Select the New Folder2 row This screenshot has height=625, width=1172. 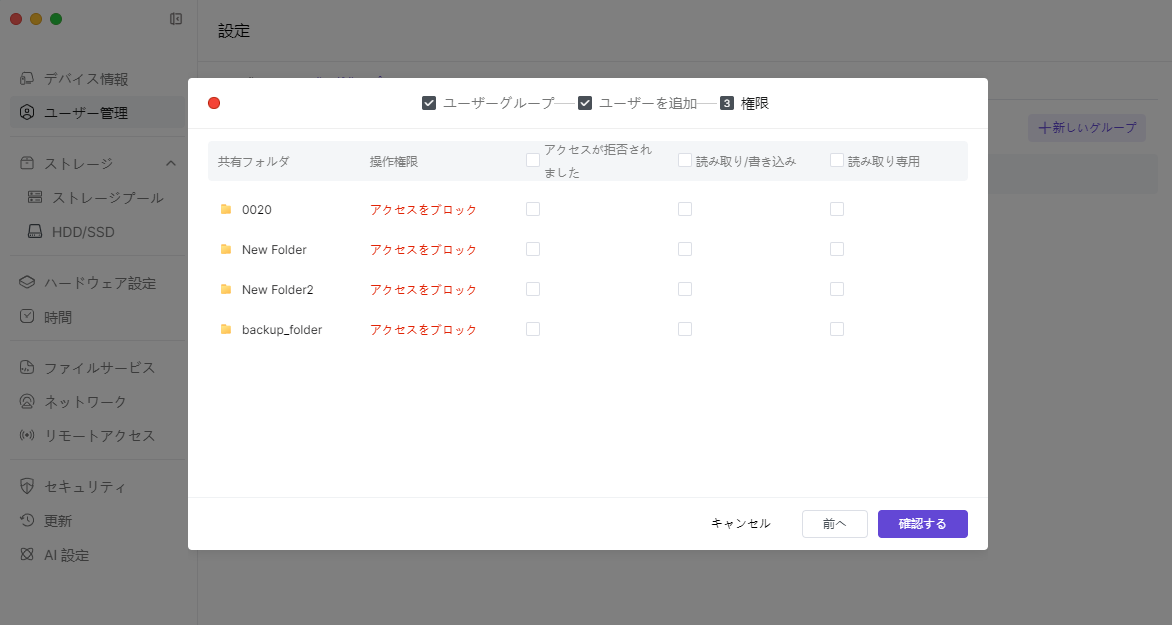click(278, 289)
